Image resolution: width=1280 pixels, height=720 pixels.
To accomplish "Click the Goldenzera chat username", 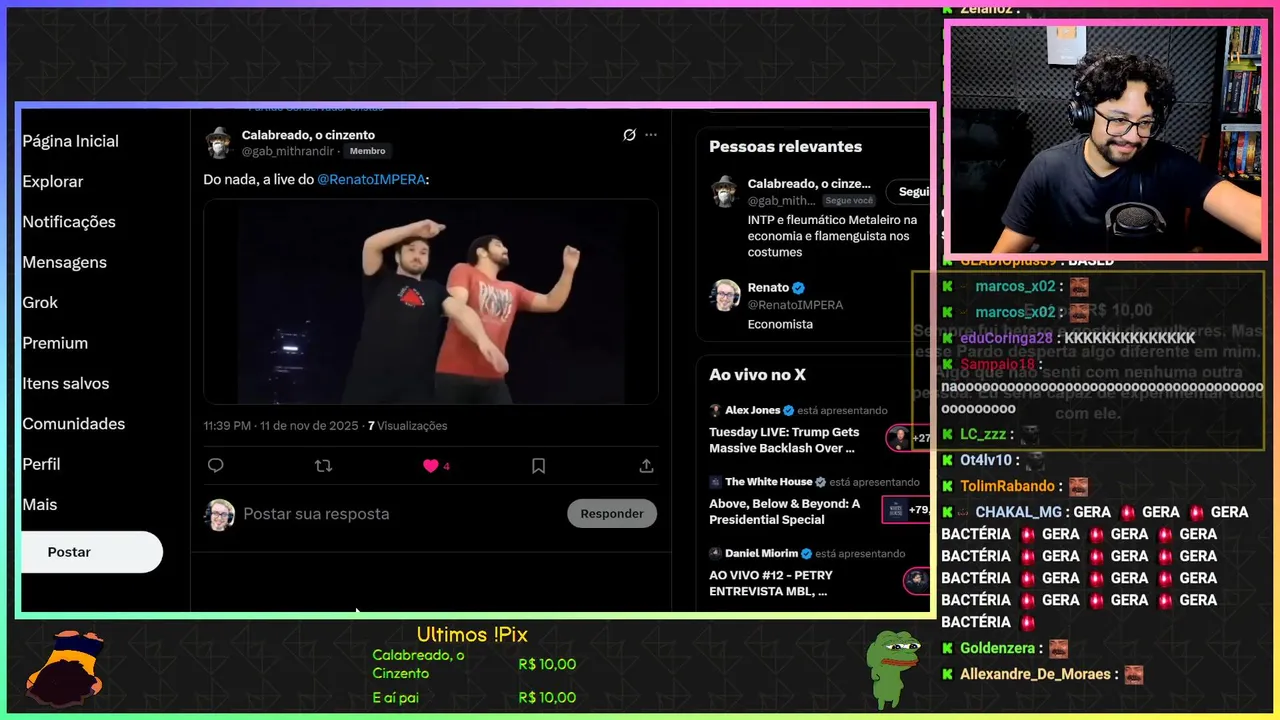I will 999,648.
